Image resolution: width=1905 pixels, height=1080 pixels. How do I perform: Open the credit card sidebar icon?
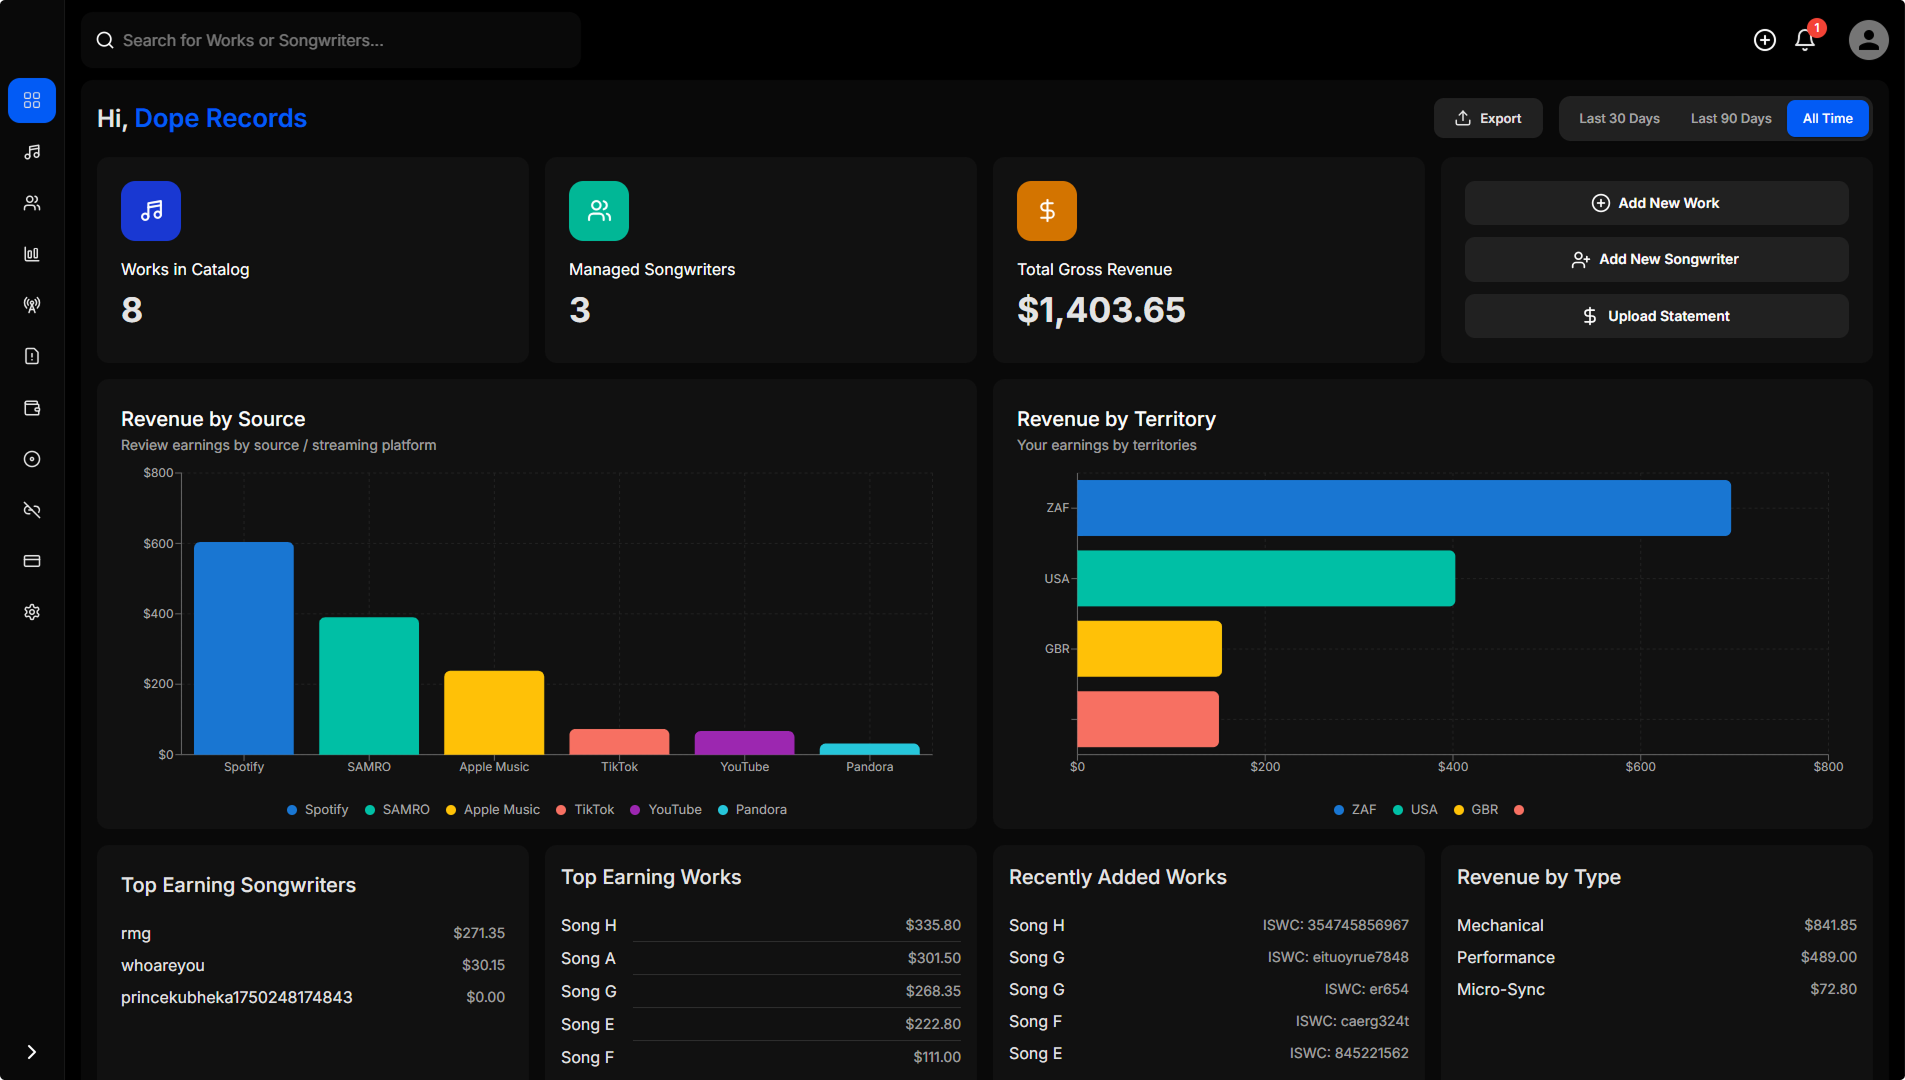[32, 561]
